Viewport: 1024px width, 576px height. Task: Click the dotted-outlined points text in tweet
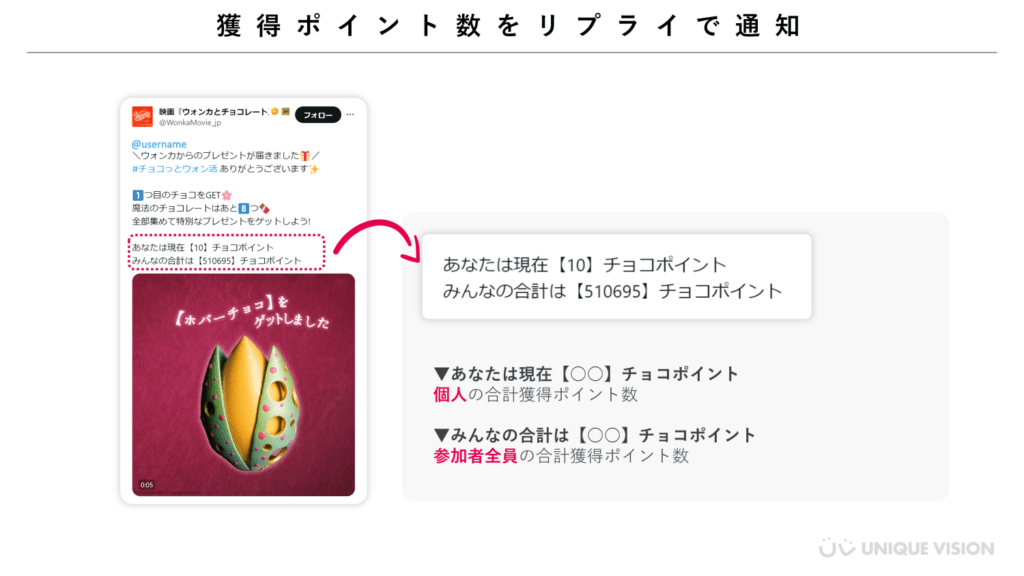coord(226,253)
